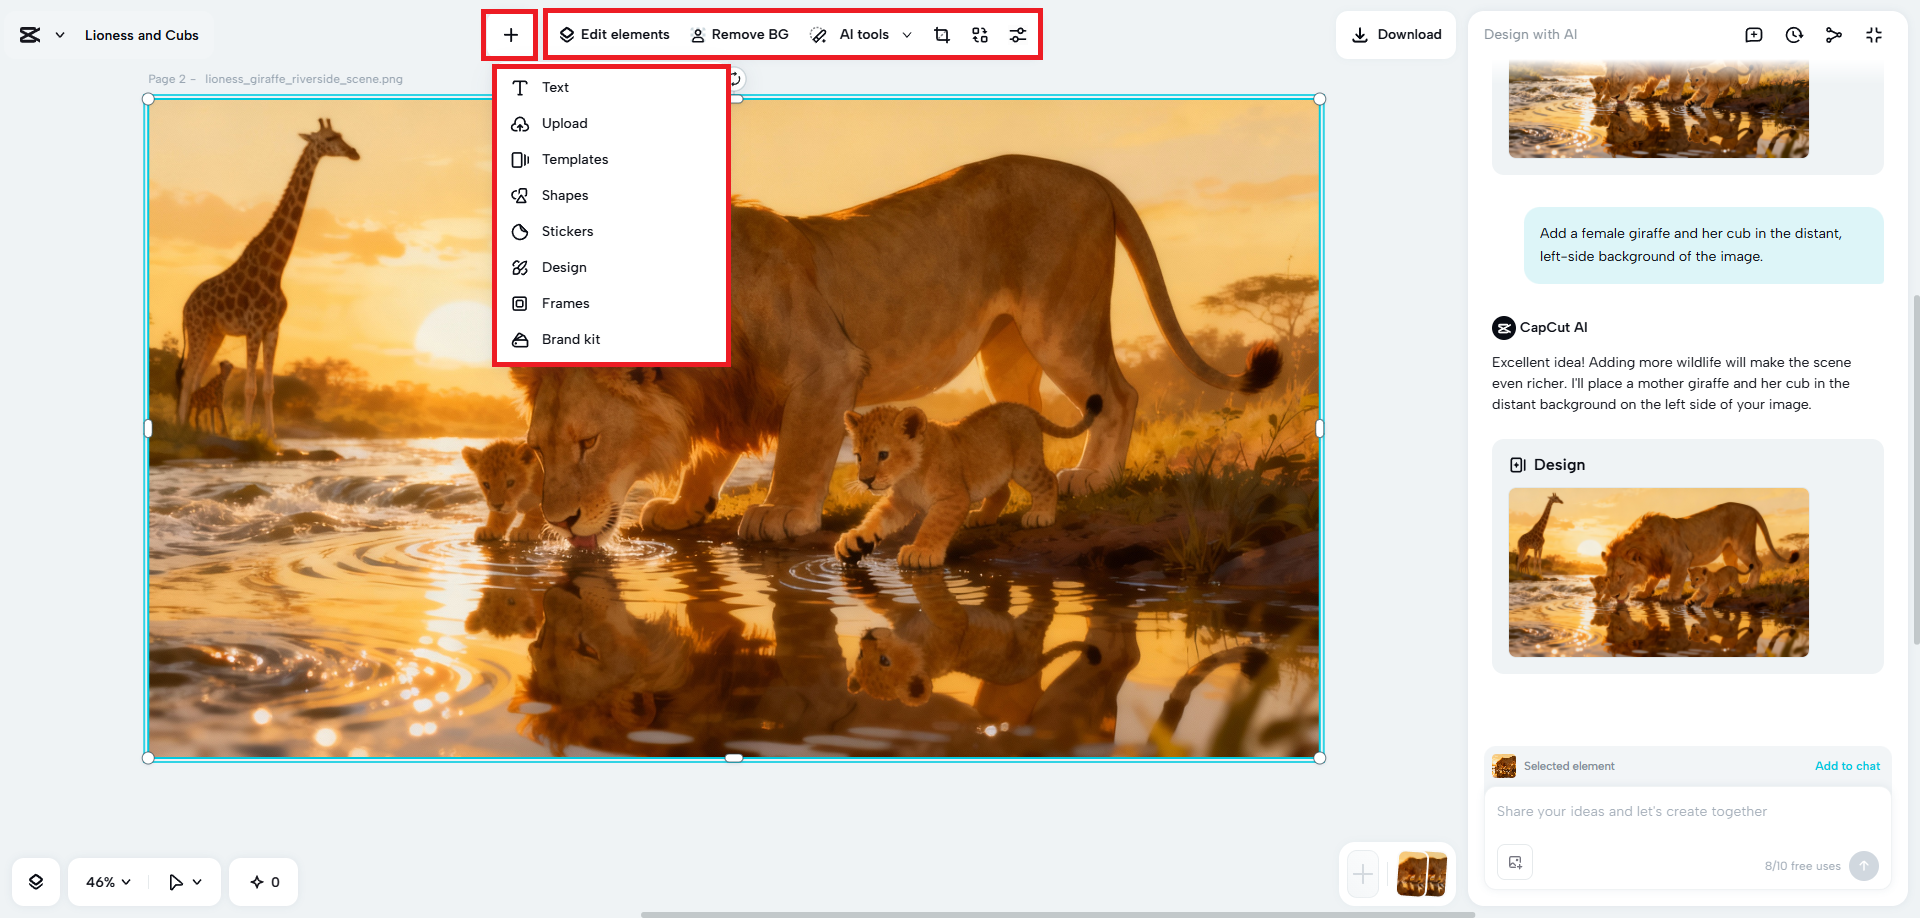Viewport: 1920px width, 918px height.
Task: Click the share icon in AI panel header
Action: point(1833,35)
